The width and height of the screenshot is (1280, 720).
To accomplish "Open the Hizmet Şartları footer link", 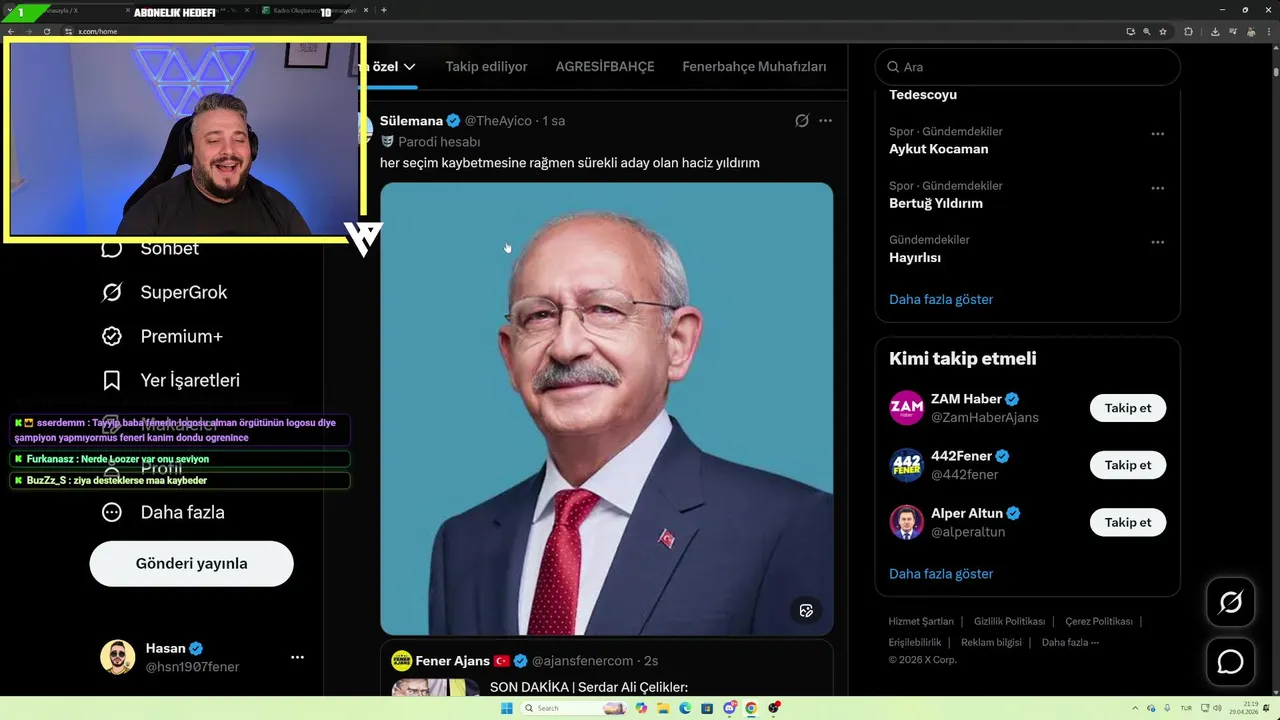I will click(x=921, y=621).
